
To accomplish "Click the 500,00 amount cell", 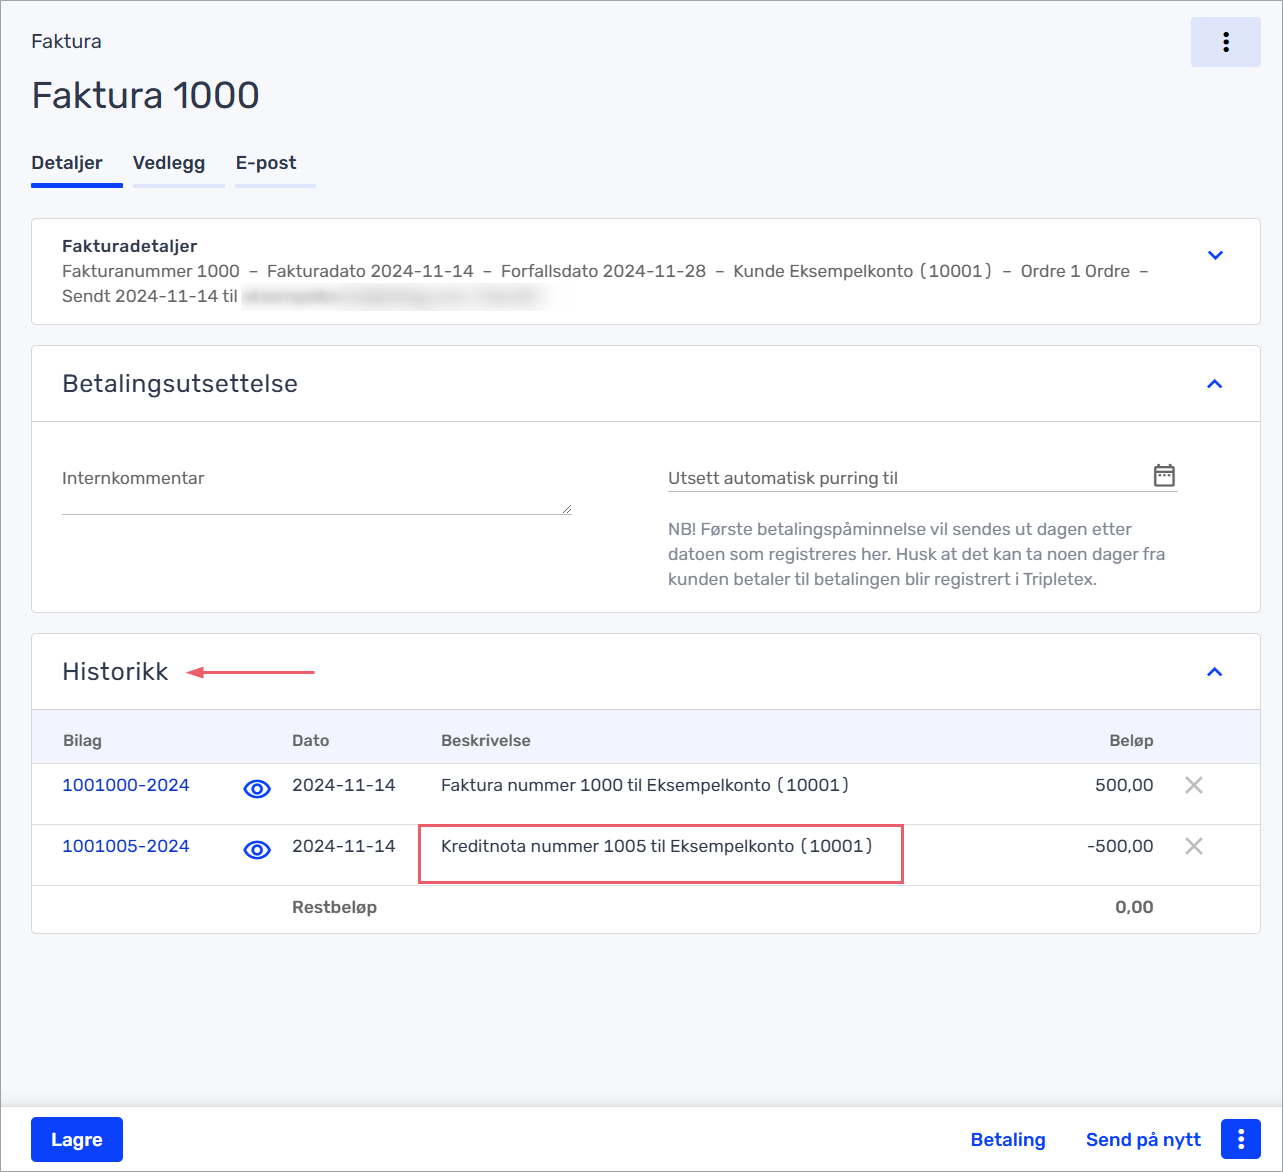I will coord(1124,785).
